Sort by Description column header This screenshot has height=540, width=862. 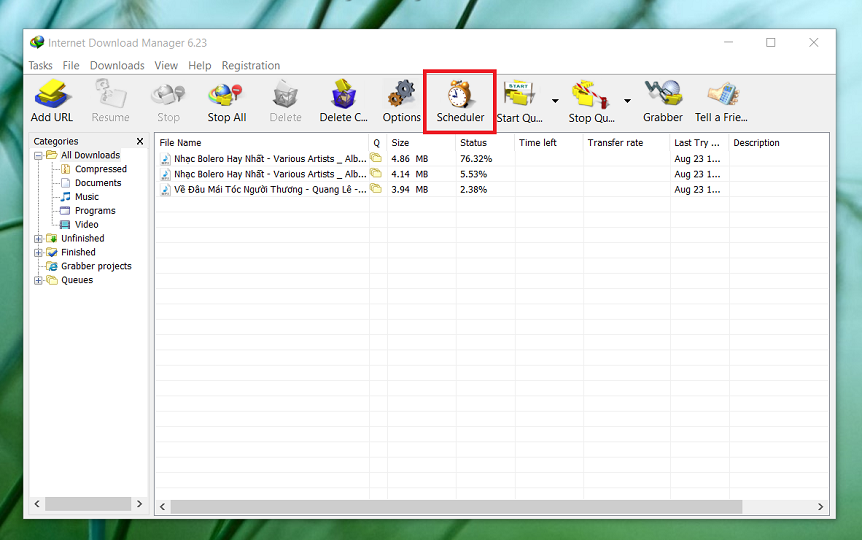(x=778, y=142)
